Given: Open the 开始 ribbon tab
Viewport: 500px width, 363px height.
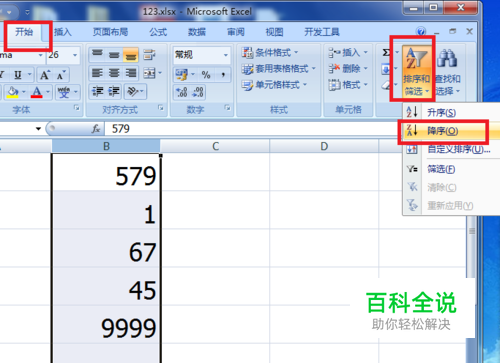Looking at the screenshot, I should pos(24,32).
